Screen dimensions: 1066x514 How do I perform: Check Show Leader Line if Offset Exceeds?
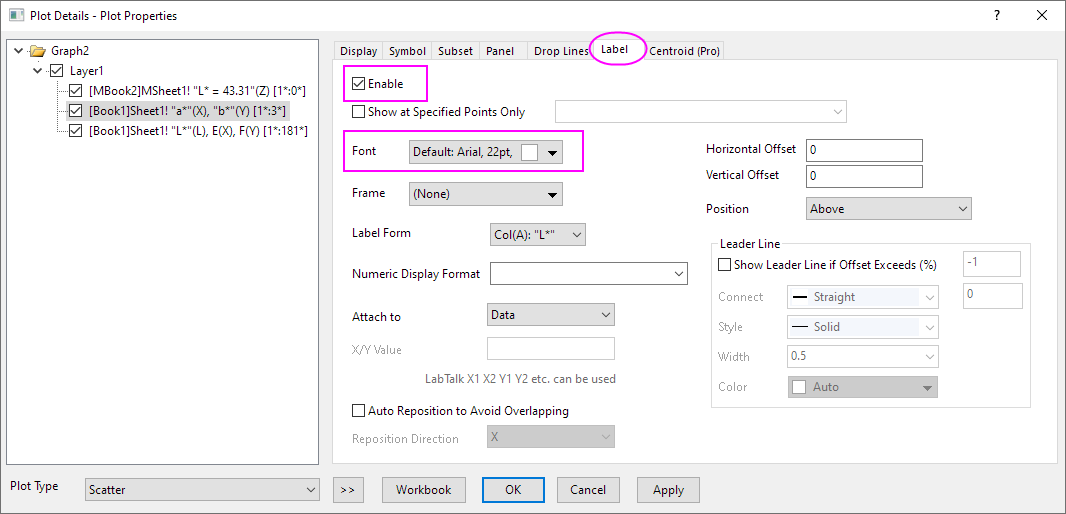point(725,265)
